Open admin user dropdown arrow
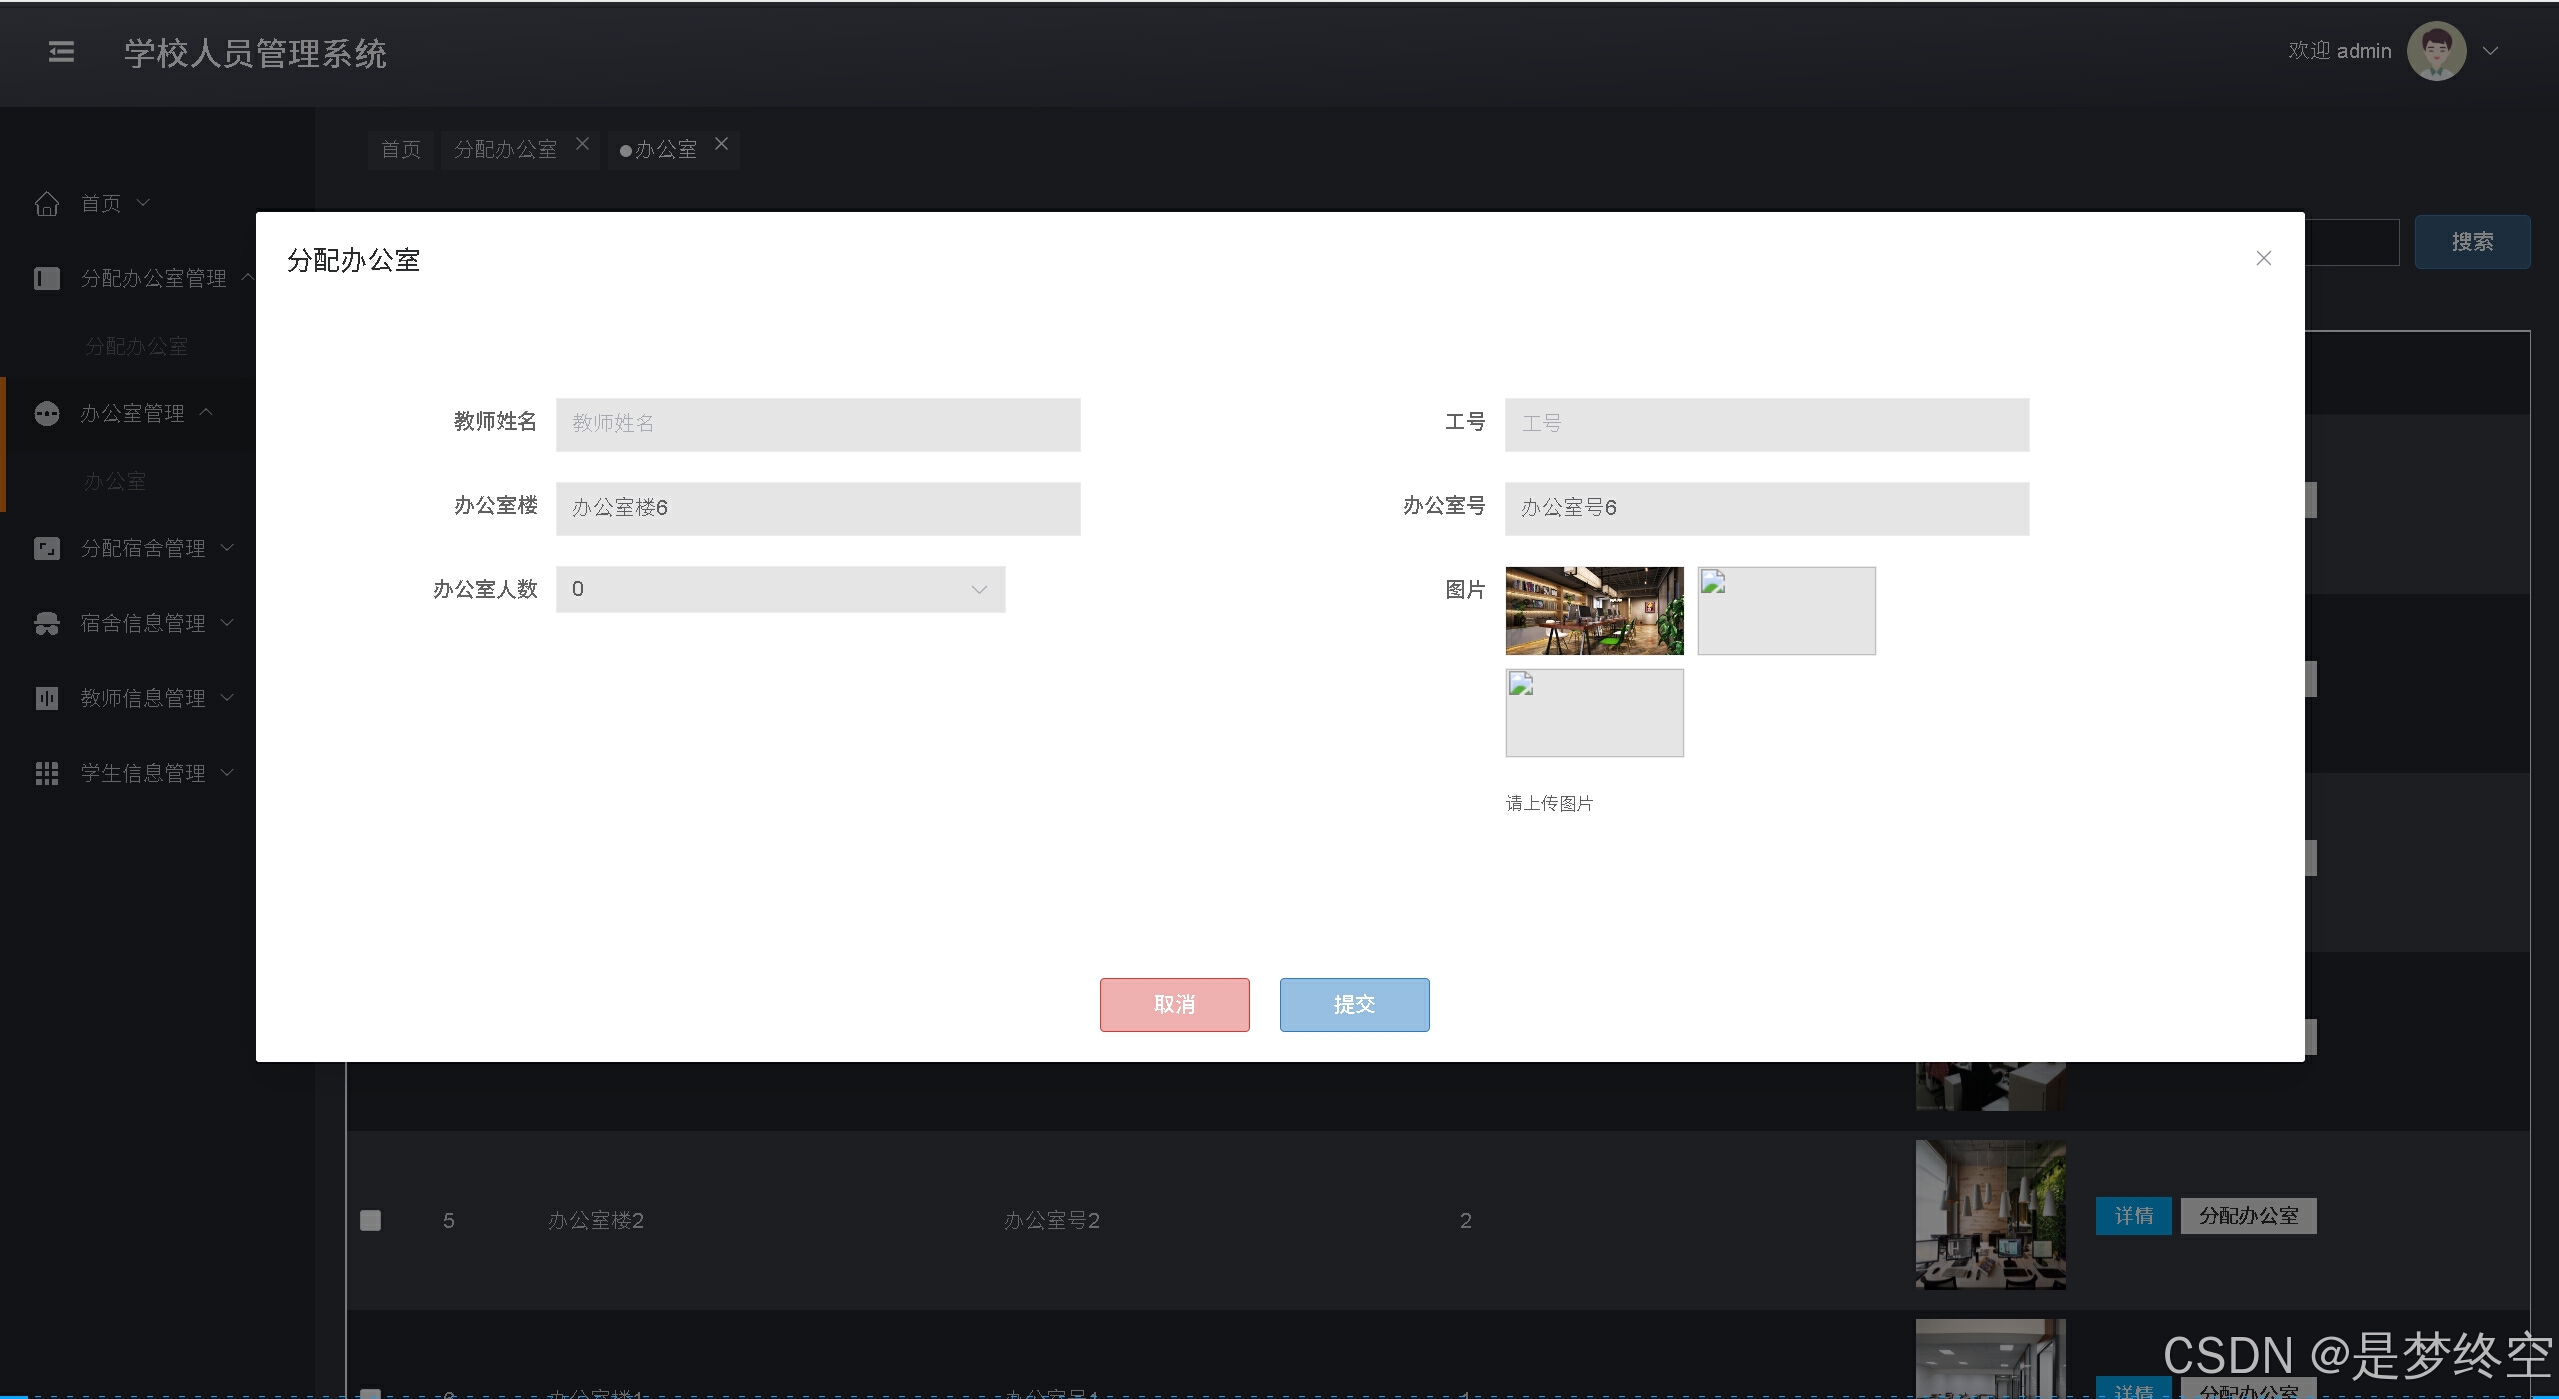The height and width of the screenshot is (1399, 2559). tap(2491, 51)
